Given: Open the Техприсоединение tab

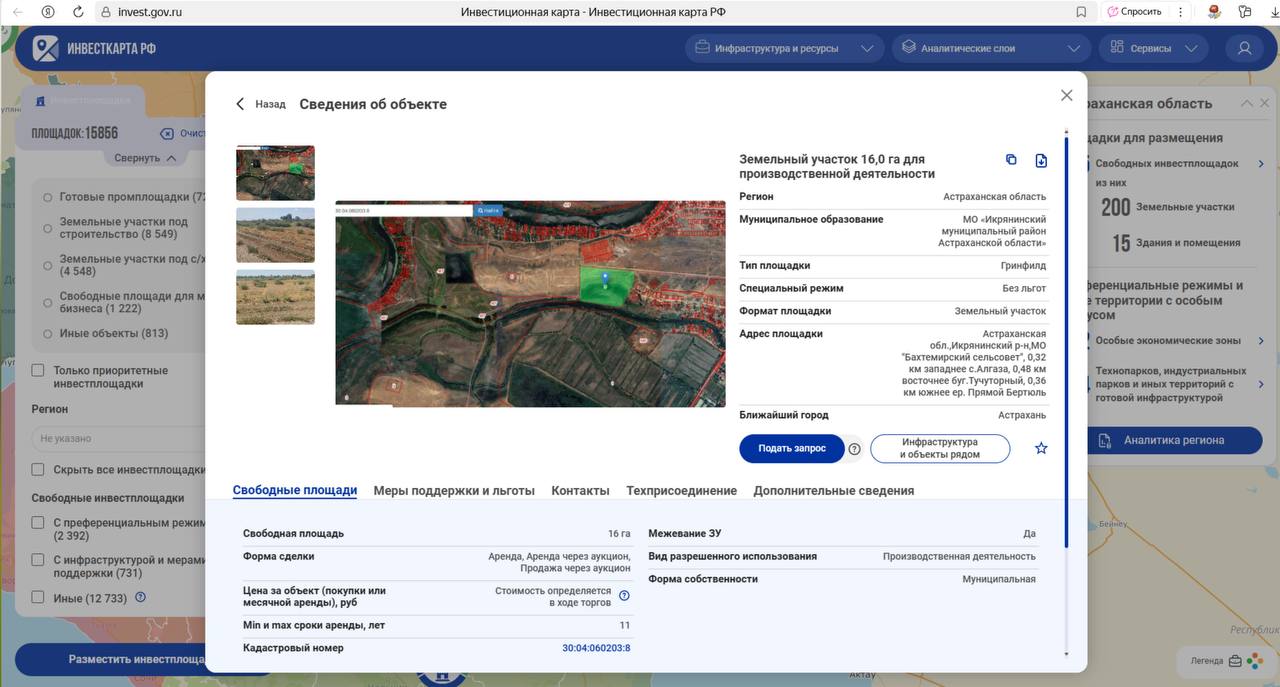Looking at the screenshot, I should pos(681,490).
